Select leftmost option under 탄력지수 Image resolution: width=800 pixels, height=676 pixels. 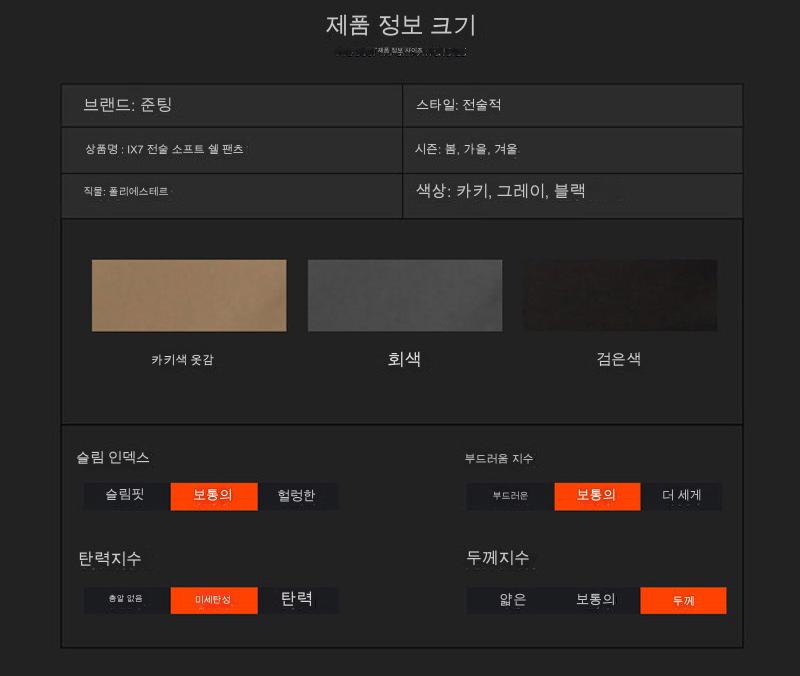pos(126,600)
